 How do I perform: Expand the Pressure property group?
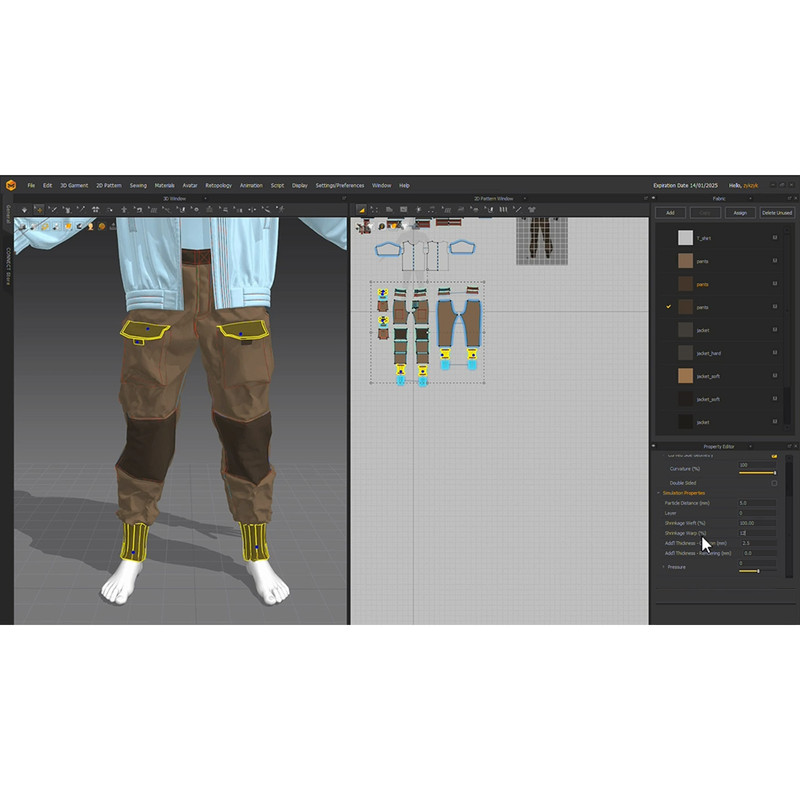click(x=663, y=567)
